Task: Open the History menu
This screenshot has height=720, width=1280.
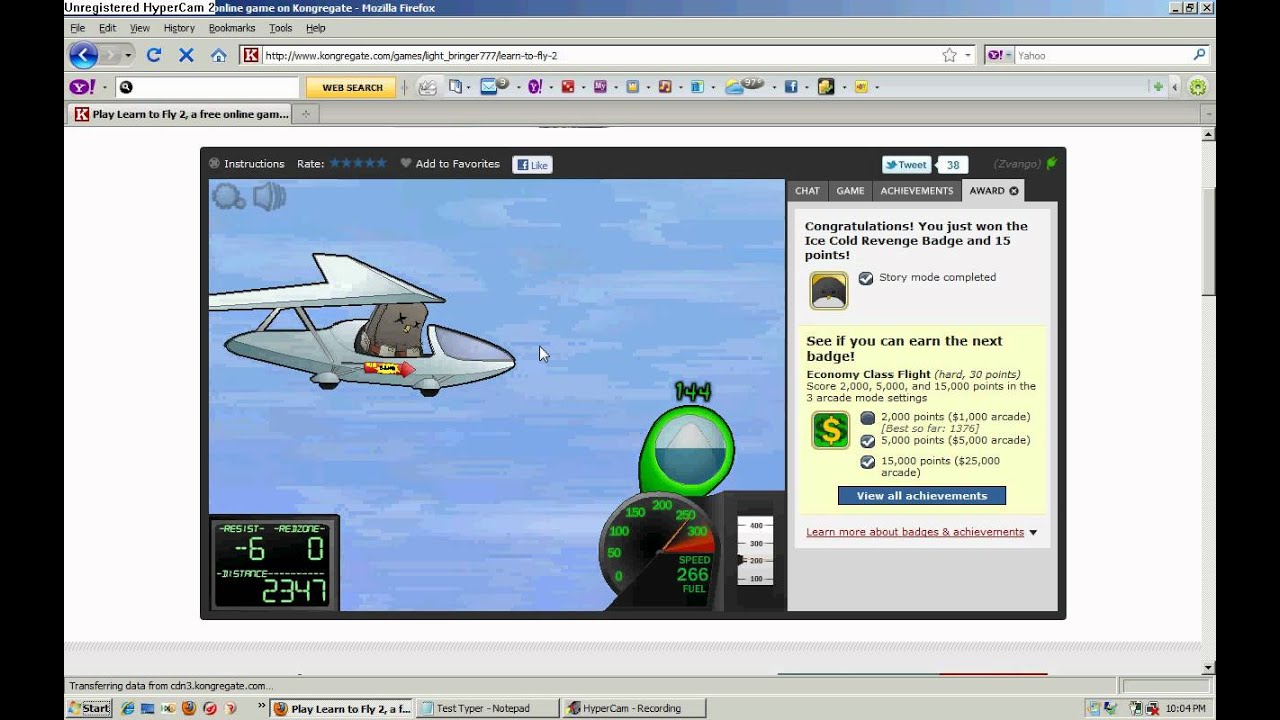Action: 179,28
